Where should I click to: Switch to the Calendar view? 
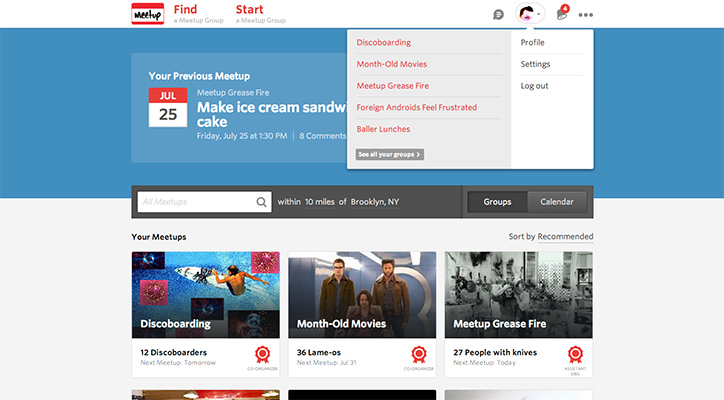tap(557, 202)
